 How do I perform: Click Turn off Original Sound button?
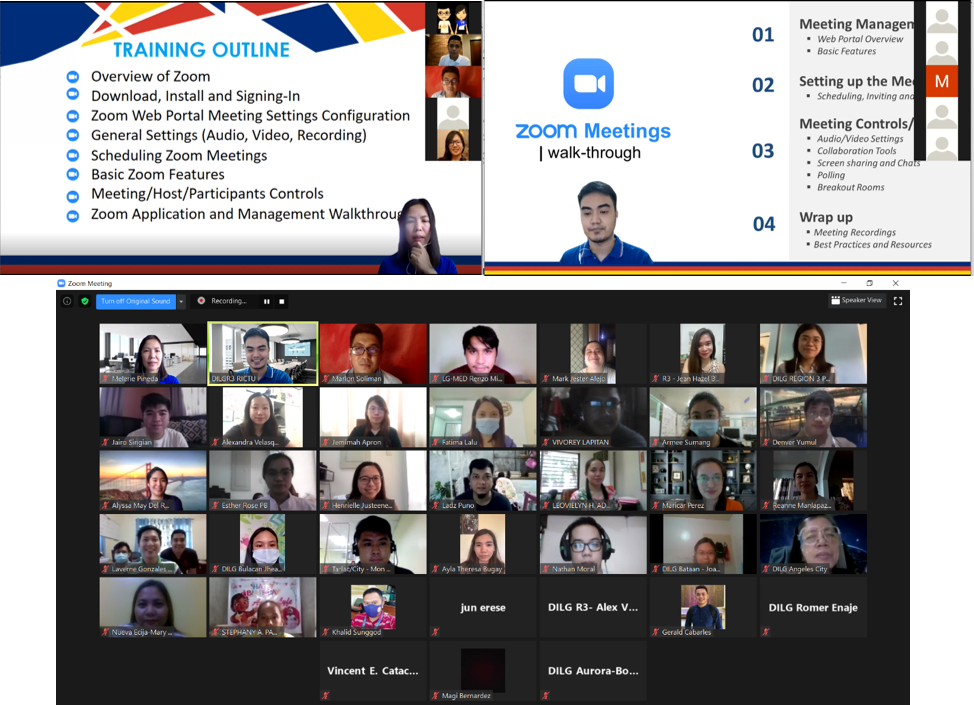pyautogui.click(x=136, y=301)
